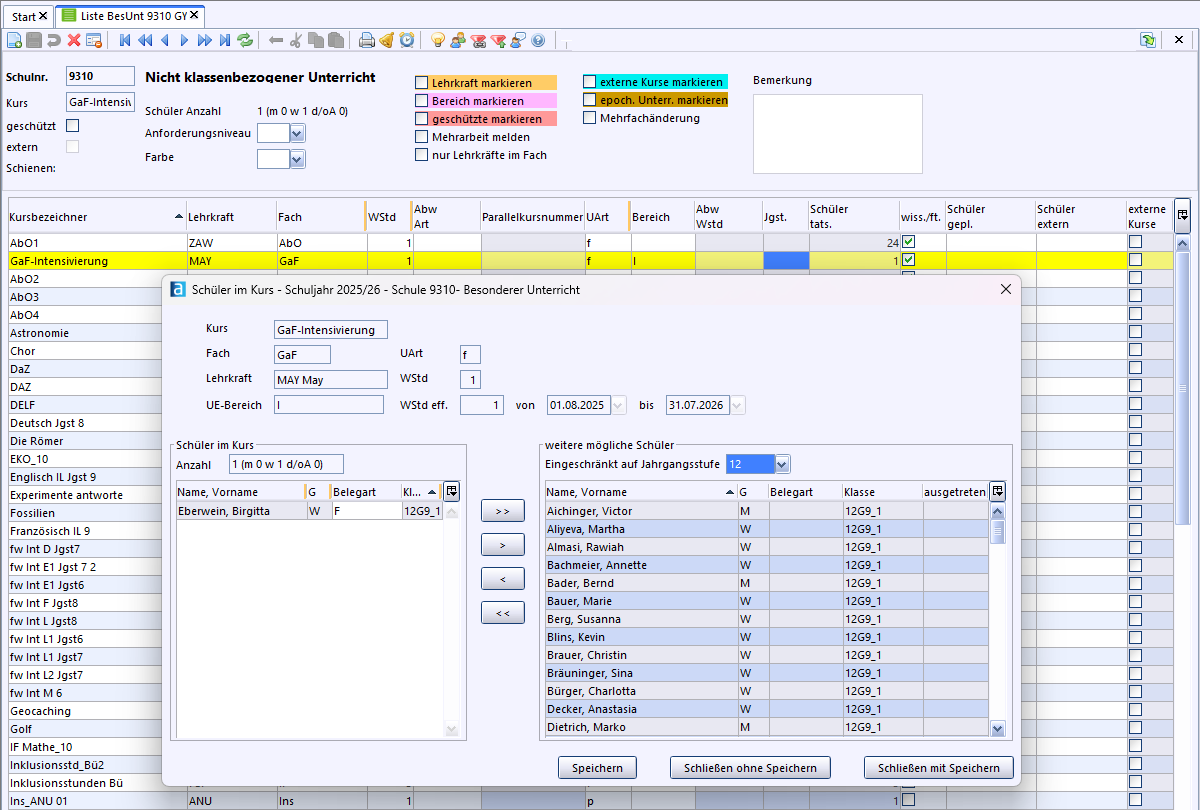Check the 'geschützt' checkbox

pos(72,126)
